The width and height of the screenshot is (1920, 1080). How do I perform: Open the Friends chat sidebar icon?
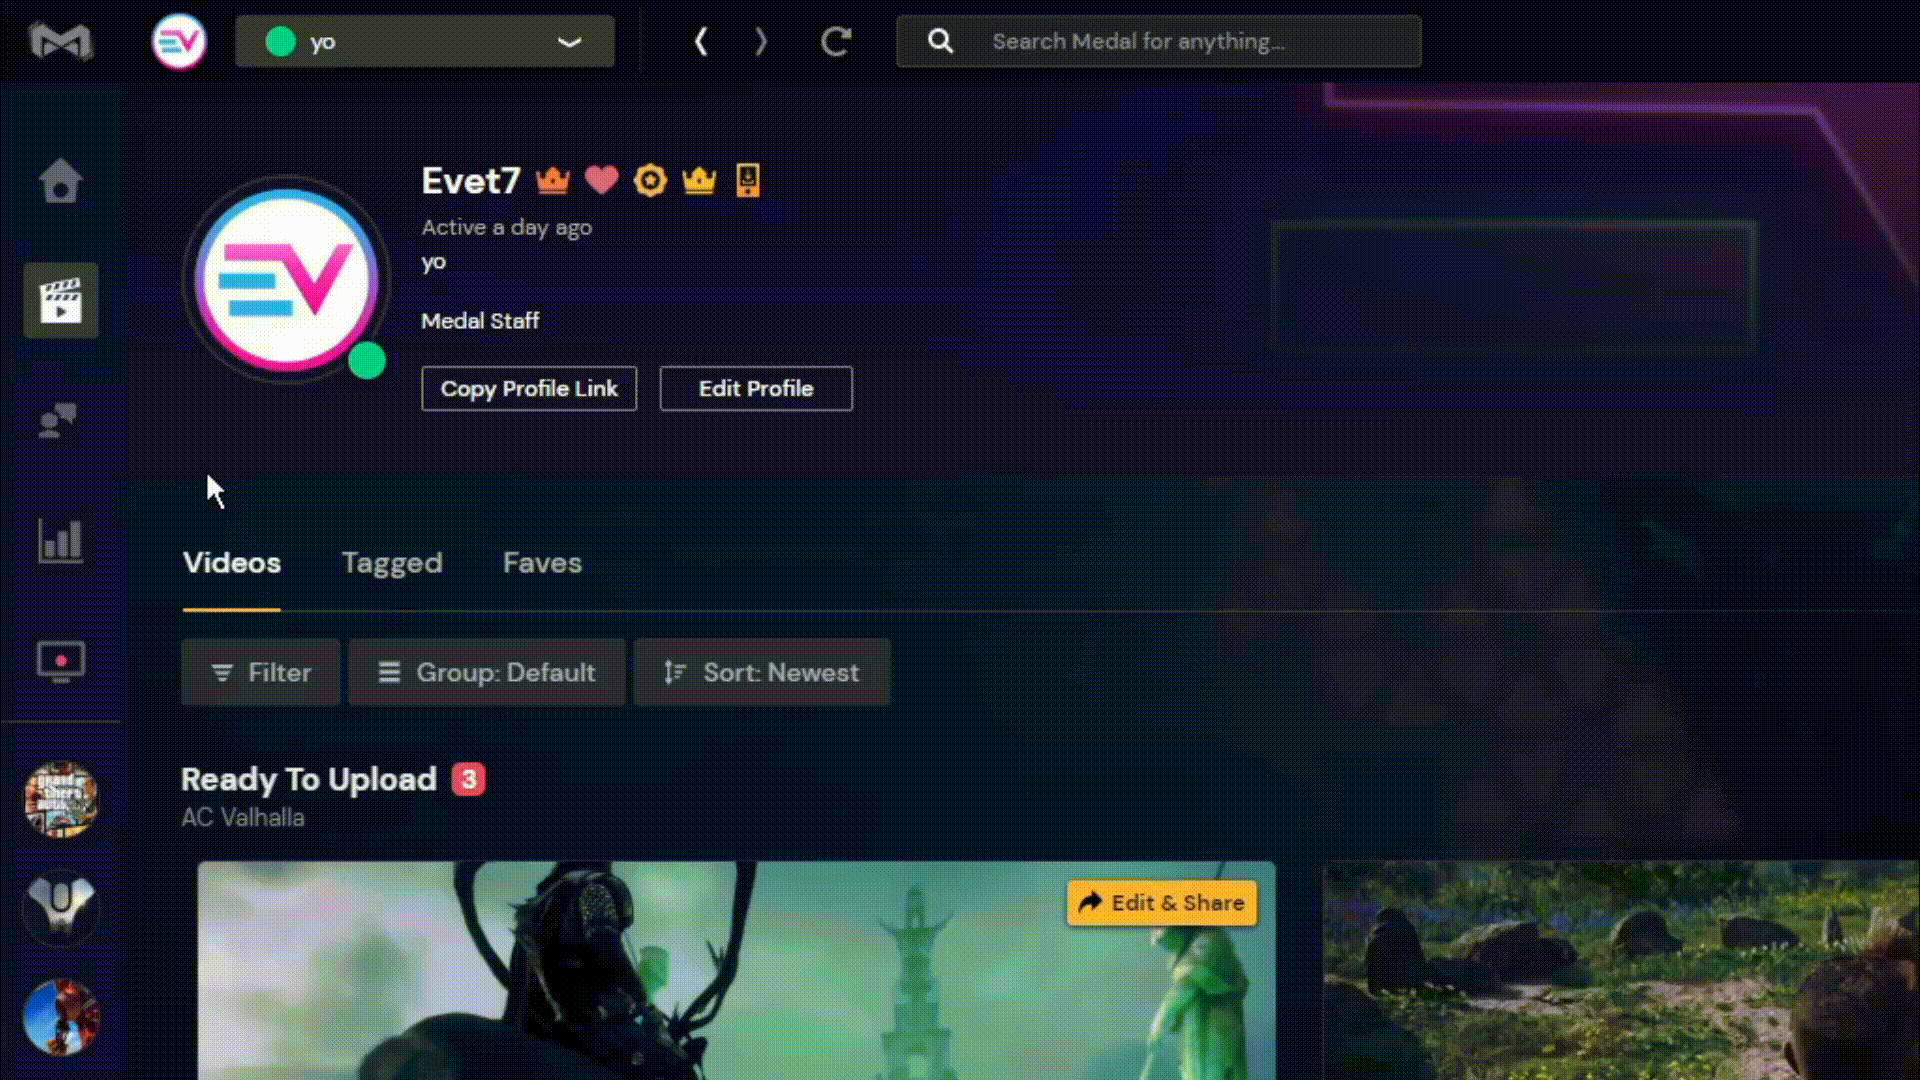click(58, 421)
